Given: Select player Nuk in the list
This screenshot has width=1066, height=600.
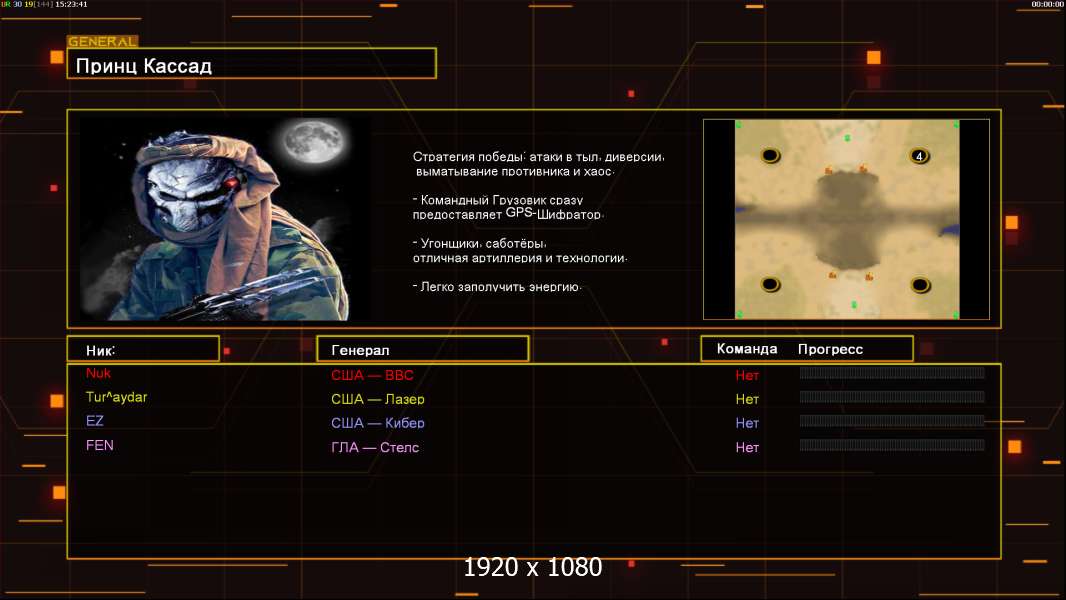Looking at the screenshot, I should (98, 373).
